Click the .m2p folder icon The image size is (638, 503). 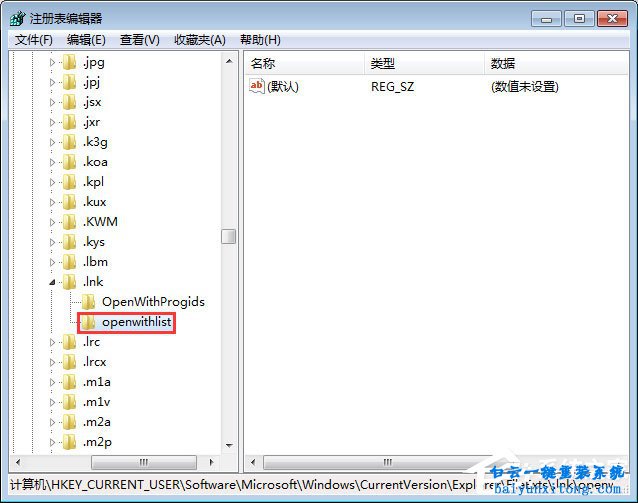point(70,442)
